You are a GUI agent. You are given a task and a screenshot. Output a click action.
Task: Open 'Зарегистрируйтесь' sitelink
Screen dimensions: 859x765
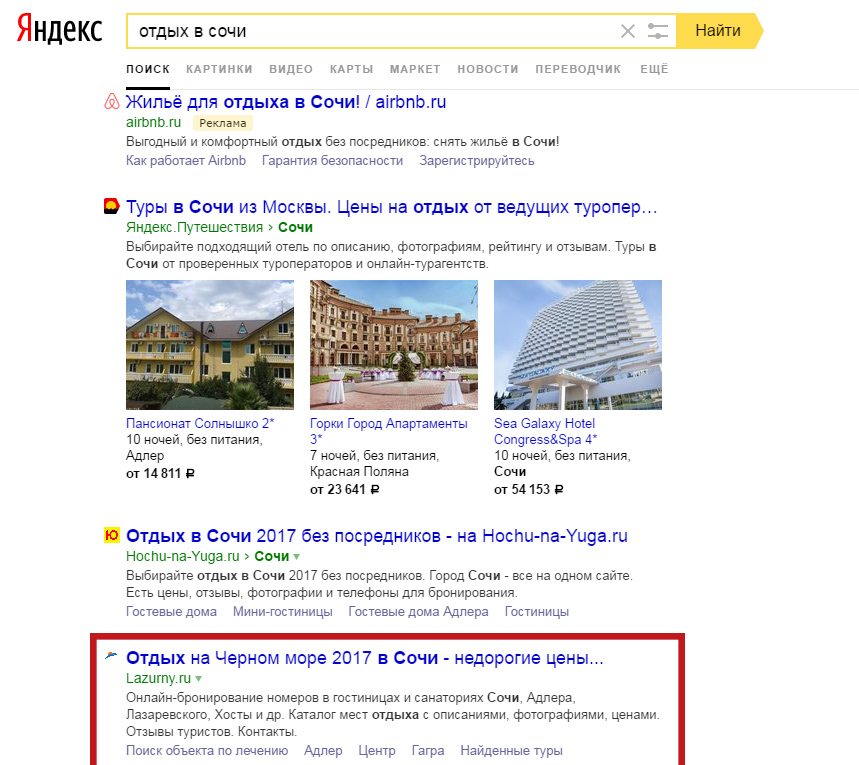(x=477, y=161)
